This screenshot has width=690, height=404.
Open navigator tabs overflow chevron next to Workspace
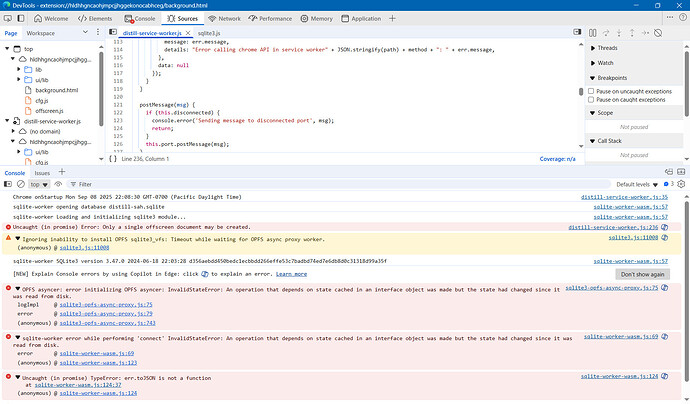tap(85, 32)
